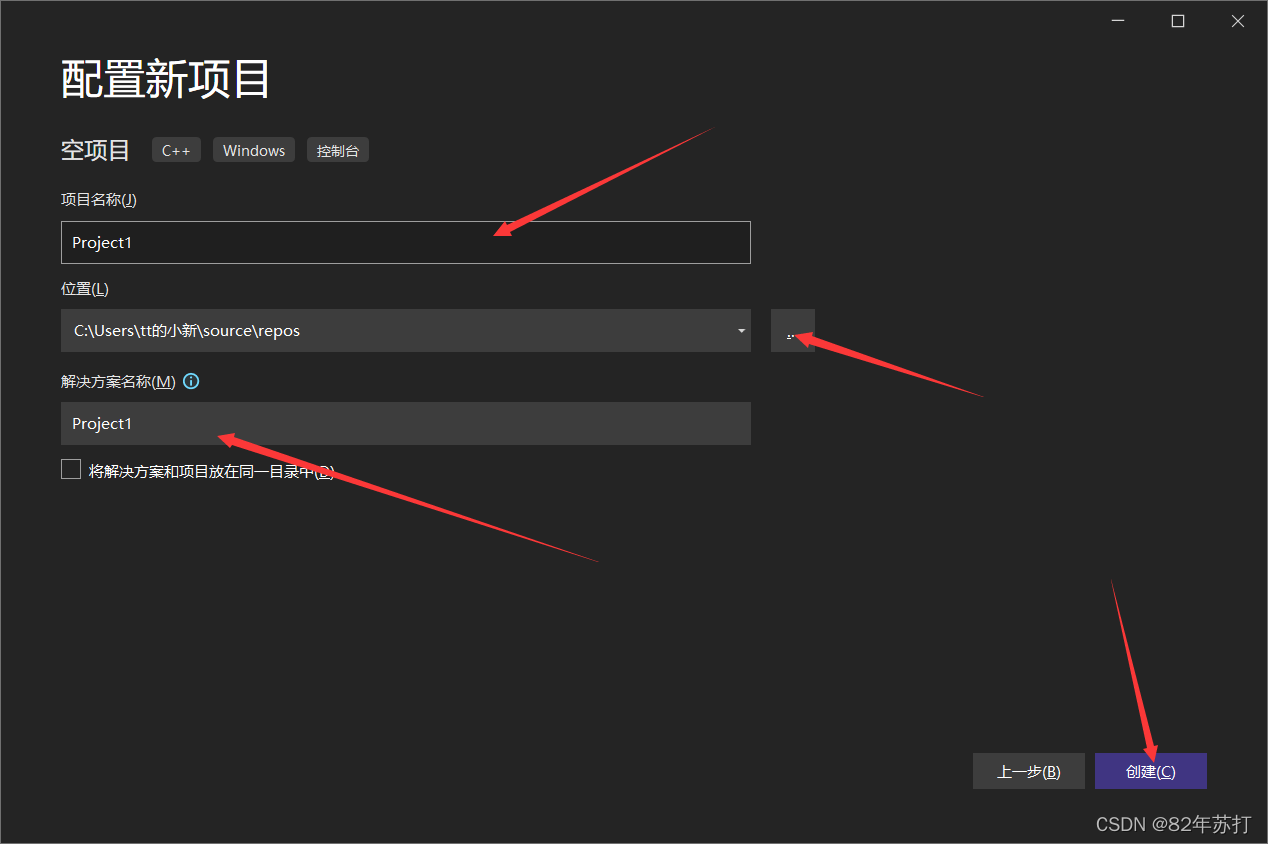Click the Solution name input field
This screenshot has height=844, width=1268.
[405, 423]
